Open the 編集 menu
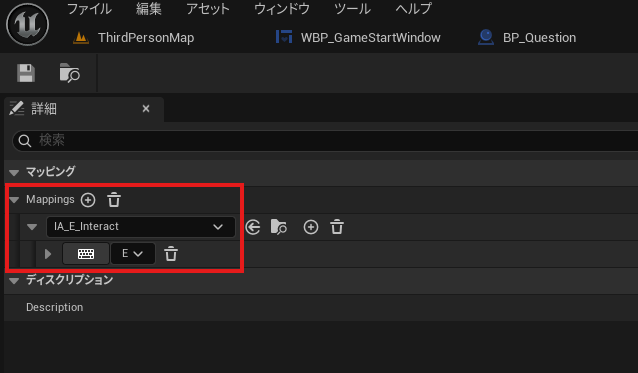The height and width of the screenshot is (373, 638). tap(149, 9)
